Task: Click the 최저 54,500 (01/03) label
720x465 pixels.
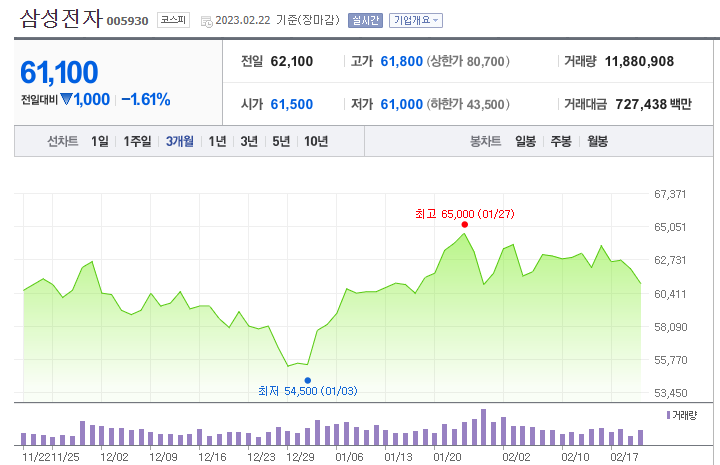Action: (308, 391)
